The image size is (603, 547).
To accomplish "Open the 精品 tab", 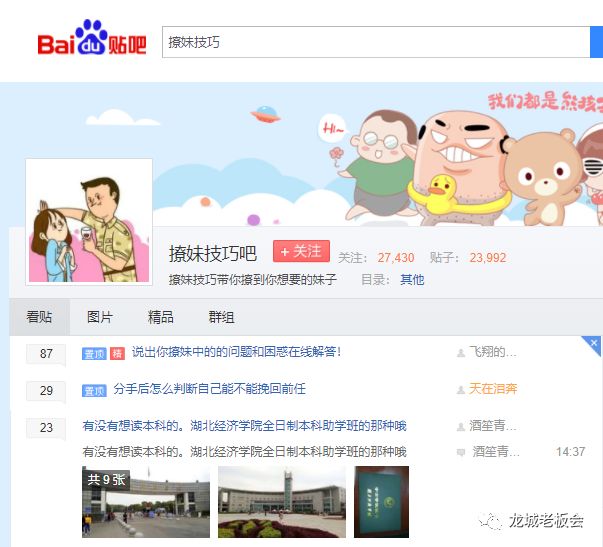I will [161, 317].
